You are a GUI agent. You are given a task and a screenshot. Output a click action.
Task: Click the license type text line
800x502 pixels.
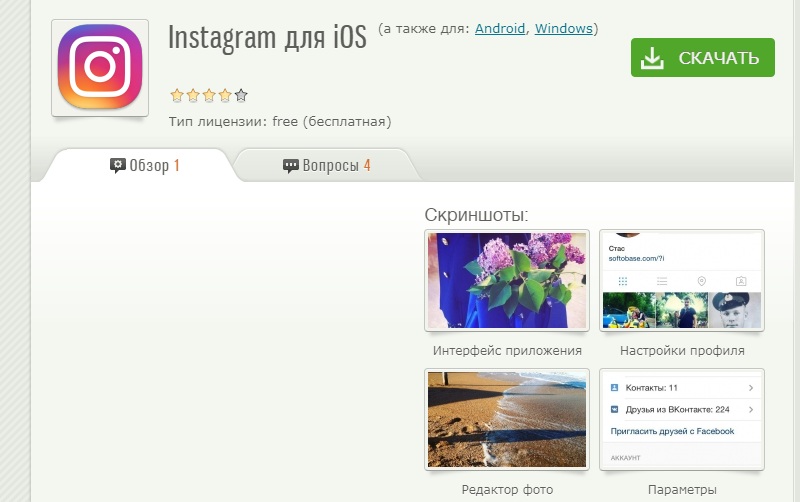(x=280, y=121)
